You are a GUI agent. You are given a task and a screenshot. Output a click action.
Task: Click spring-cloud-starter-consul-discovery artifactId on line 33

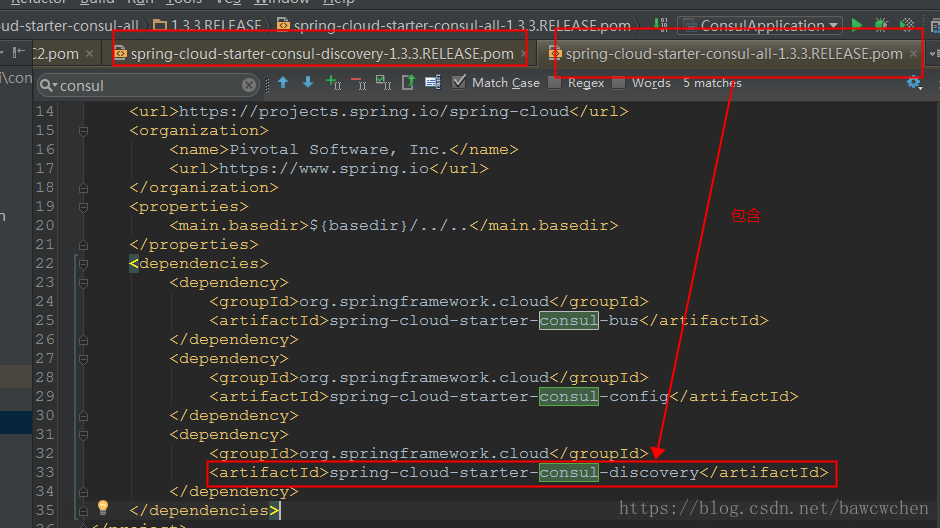519,473
